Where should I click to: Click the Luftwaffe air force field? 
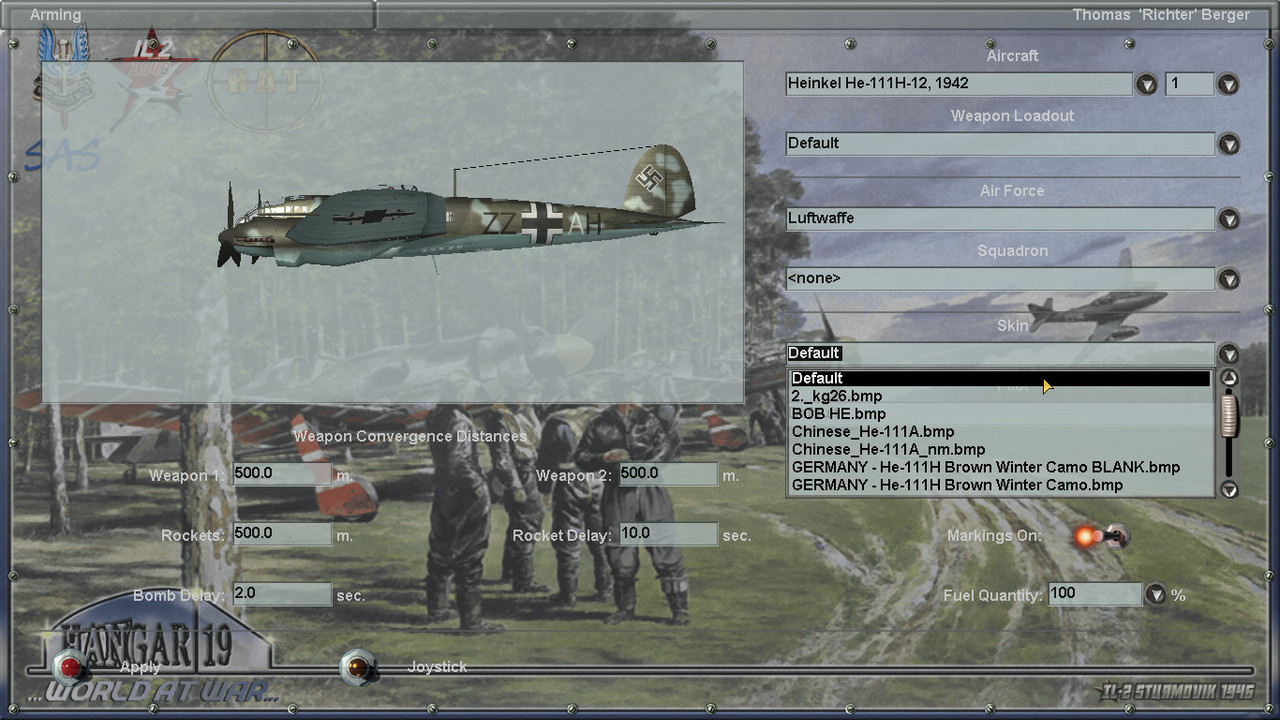coord(1000,219)
